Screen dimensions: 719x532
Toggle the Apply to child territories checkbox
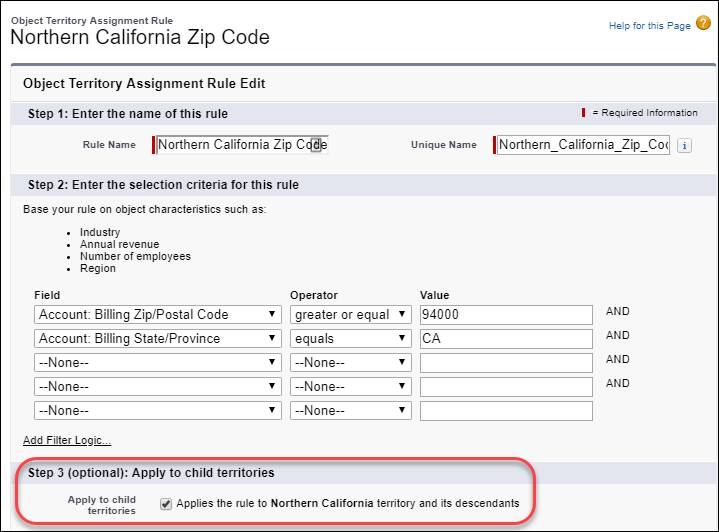(x=166, y=504)
